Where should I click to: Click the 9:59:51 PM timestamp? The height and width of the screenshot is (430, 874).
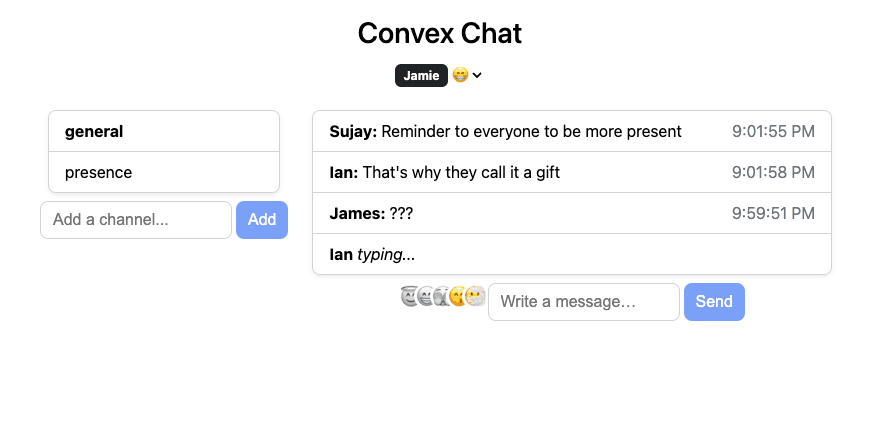coord(773,213)
